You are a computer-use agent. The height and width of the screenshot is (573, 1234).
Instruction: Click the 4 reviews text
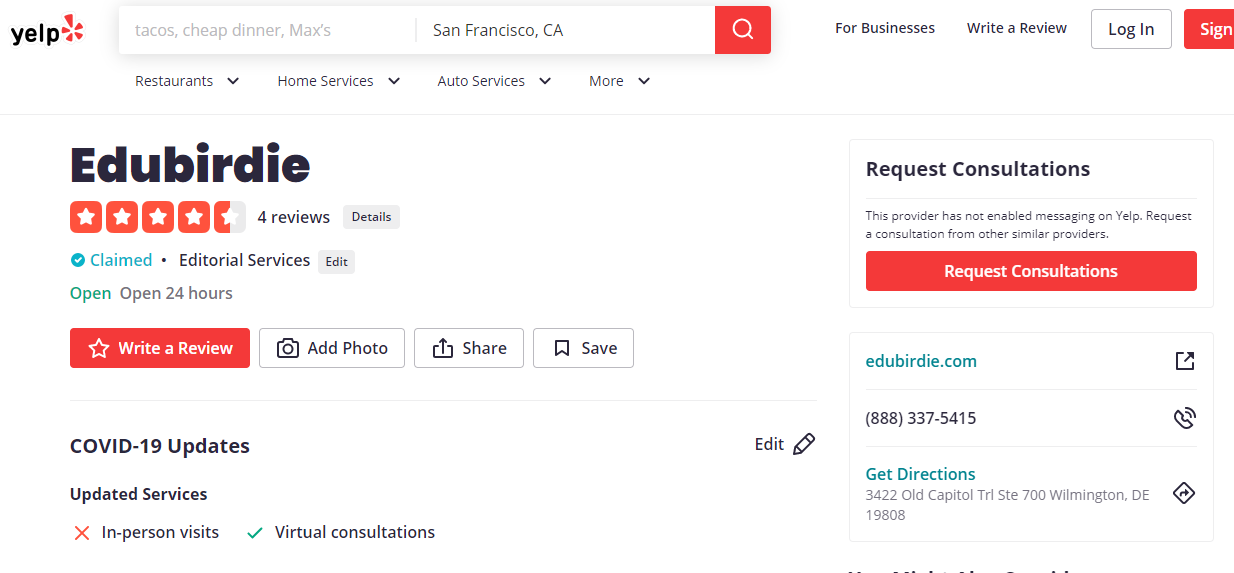click(294, 217)
